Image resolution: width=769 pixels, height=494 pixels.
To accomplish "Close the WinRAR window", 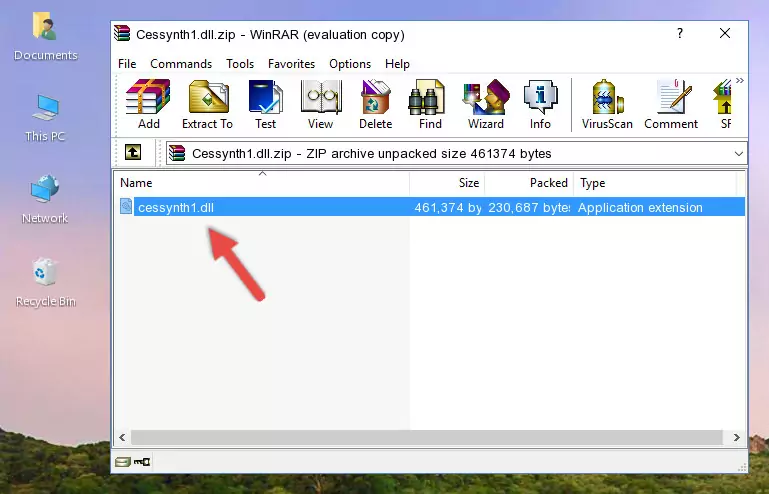I will click(725, 33).
